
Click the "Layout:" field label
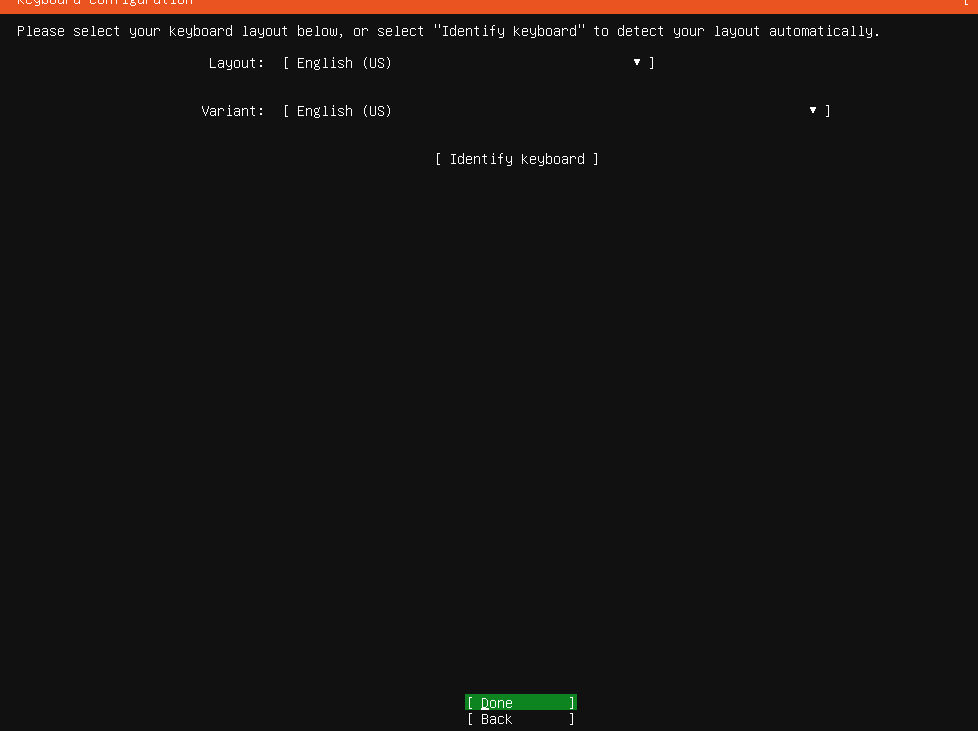point(236,63)
